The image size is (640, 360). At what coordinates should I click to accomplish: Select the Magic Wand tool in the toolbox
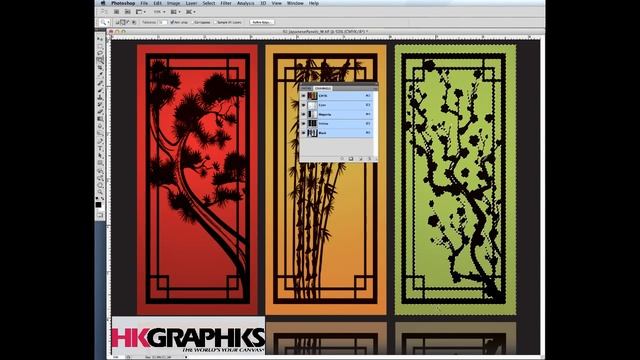pos(100,60)
